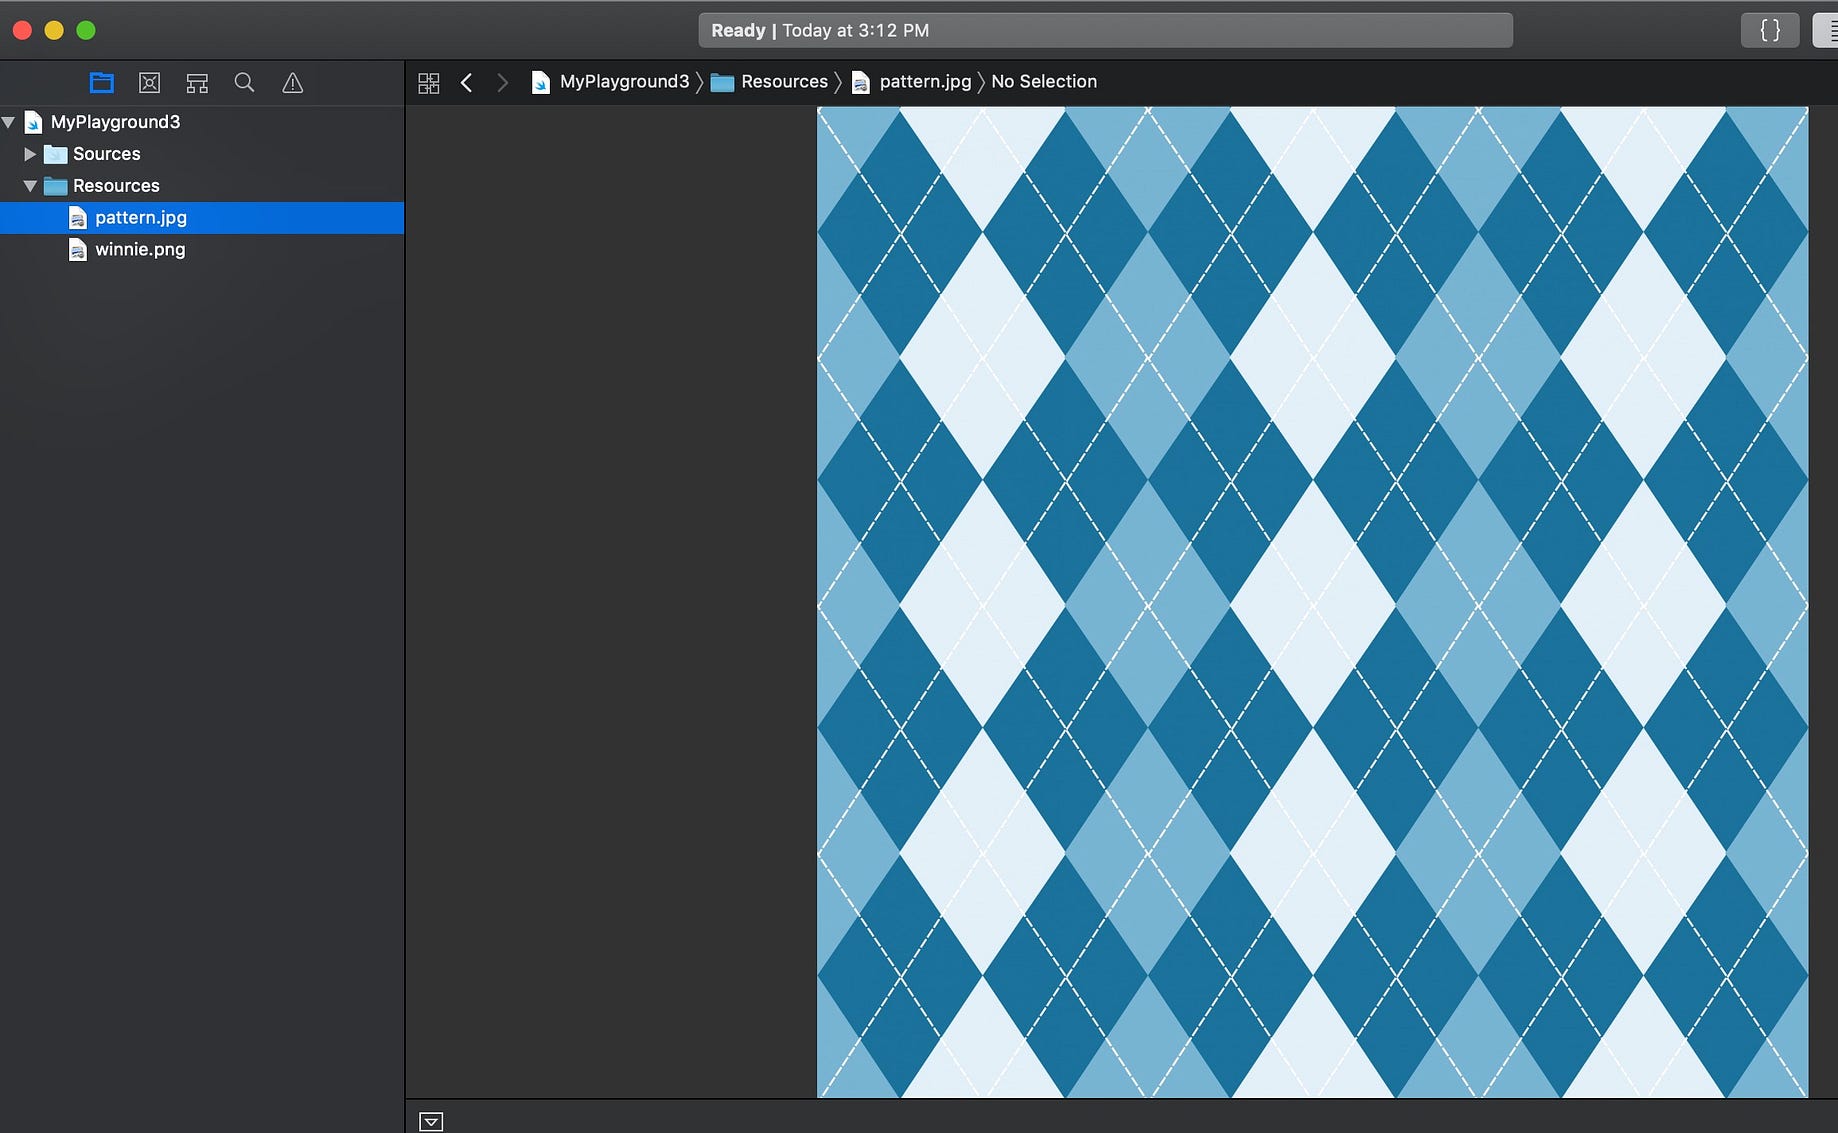Image resolution: width=1838 pixels, height=1133 pixels.
Task: Open the code snippets library braces button
Action: click(1770, 30)
